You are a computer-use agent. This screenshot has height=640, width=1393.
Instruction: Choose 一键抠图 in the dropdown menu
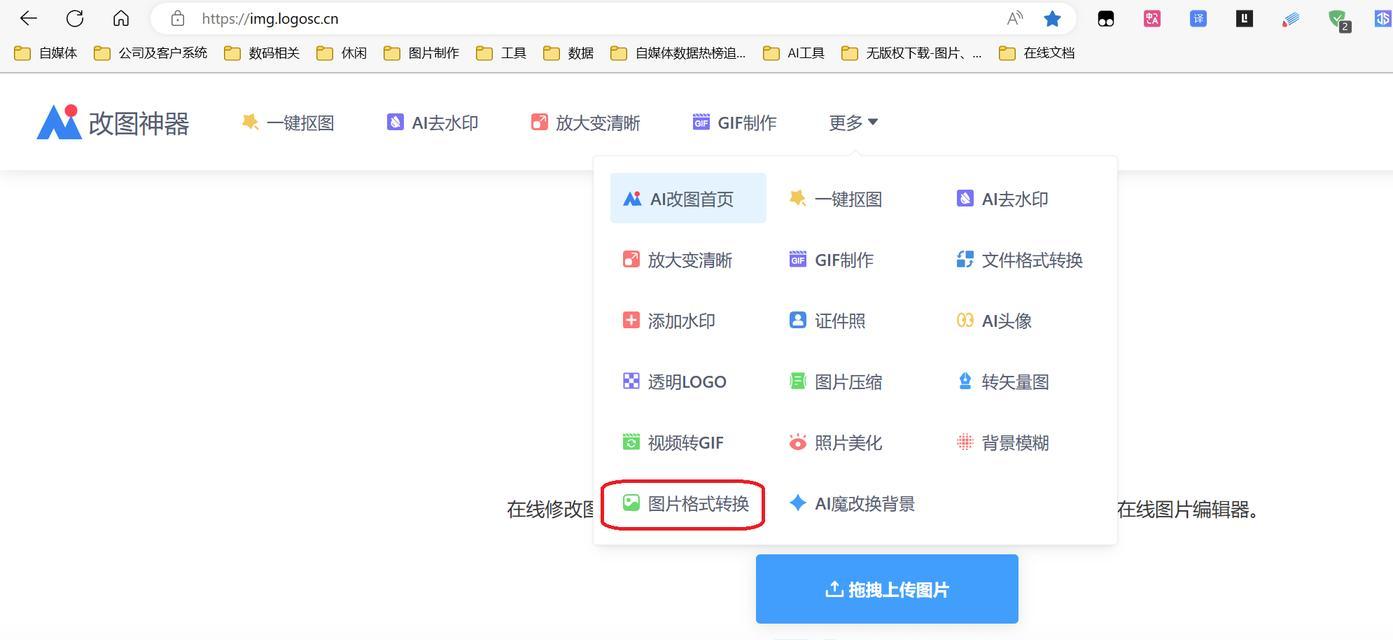tap(835, 199)
